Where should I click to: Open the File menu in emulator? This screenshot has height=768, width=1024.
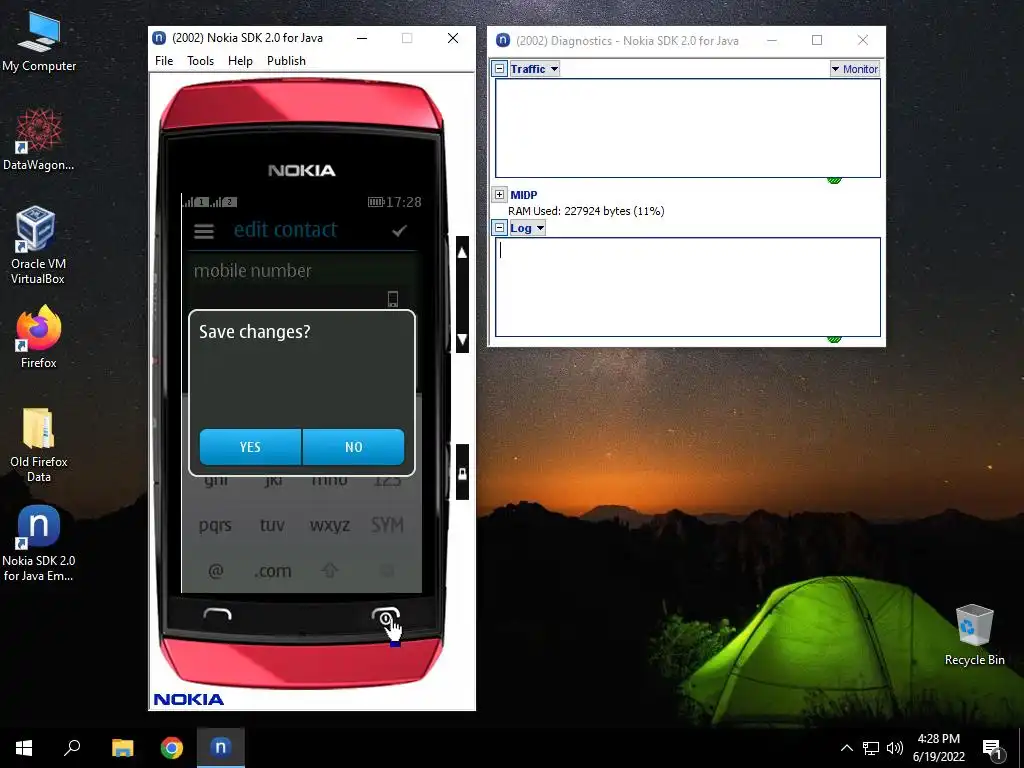164,61
